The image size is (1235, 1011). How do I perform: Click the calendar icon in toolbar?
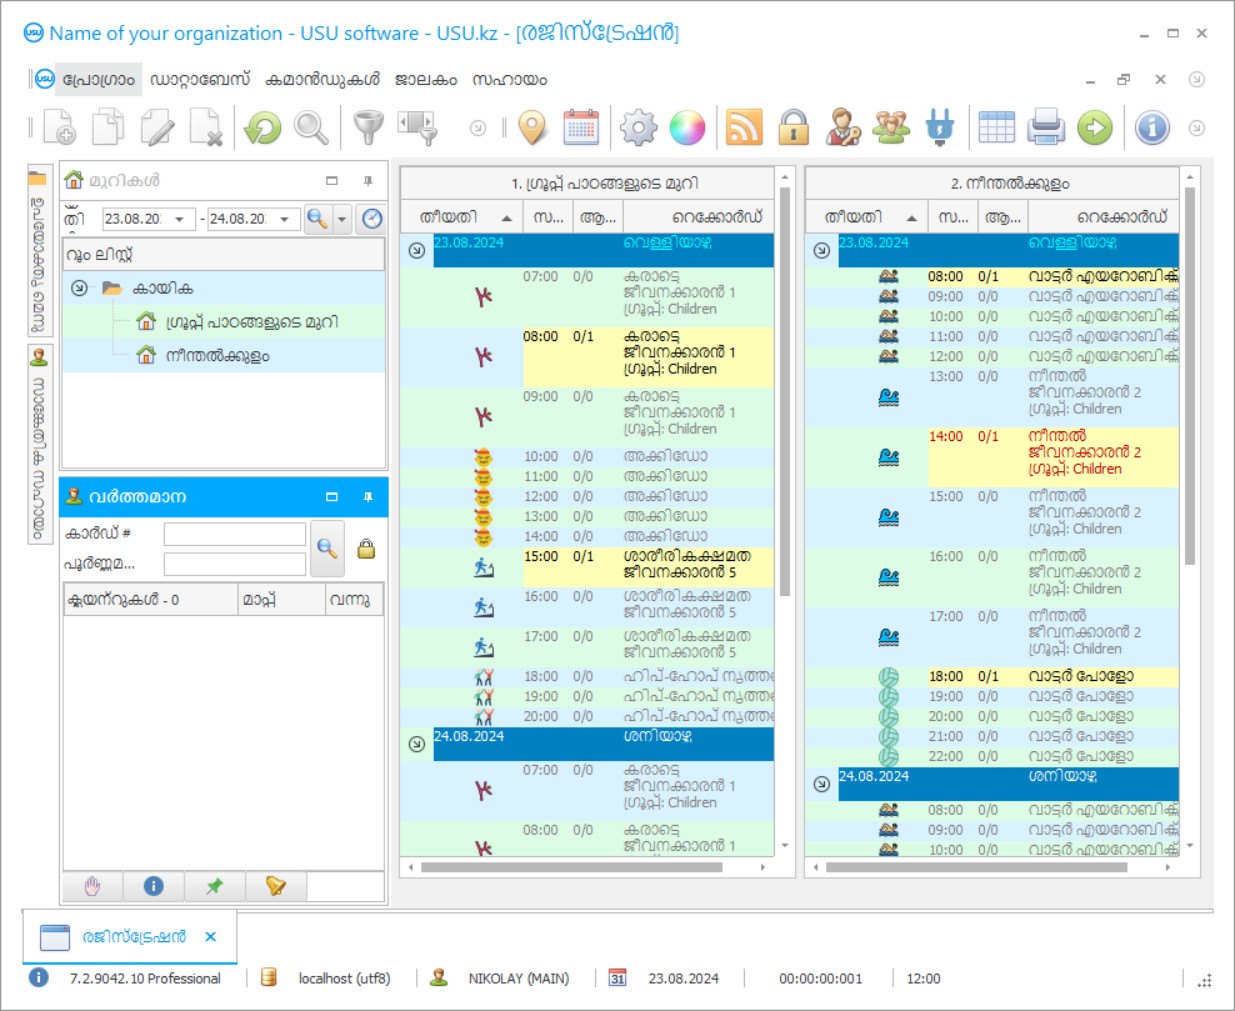pyautogui.click(x=581, y=128)
